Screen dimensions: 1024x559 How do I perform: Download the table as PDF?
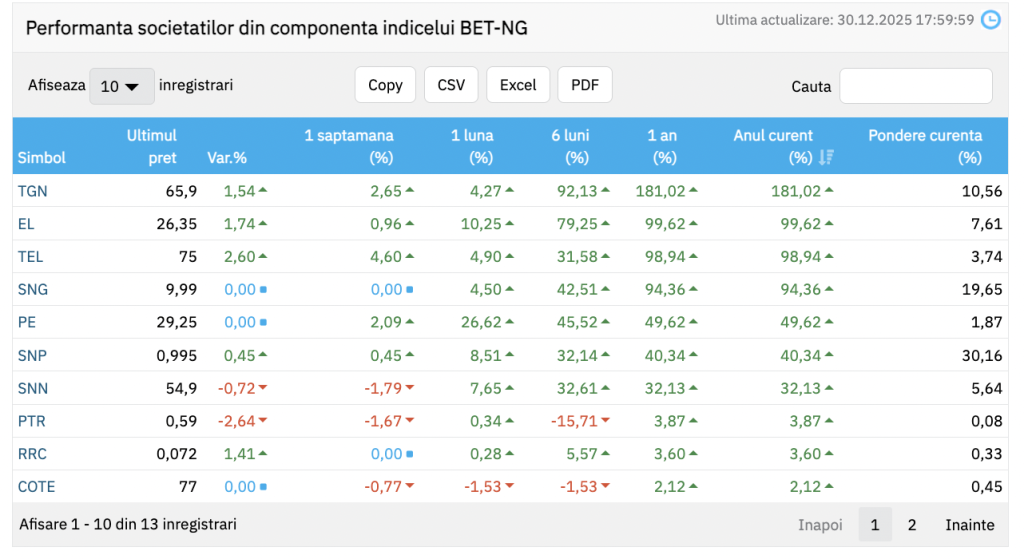tap(584, 85)
